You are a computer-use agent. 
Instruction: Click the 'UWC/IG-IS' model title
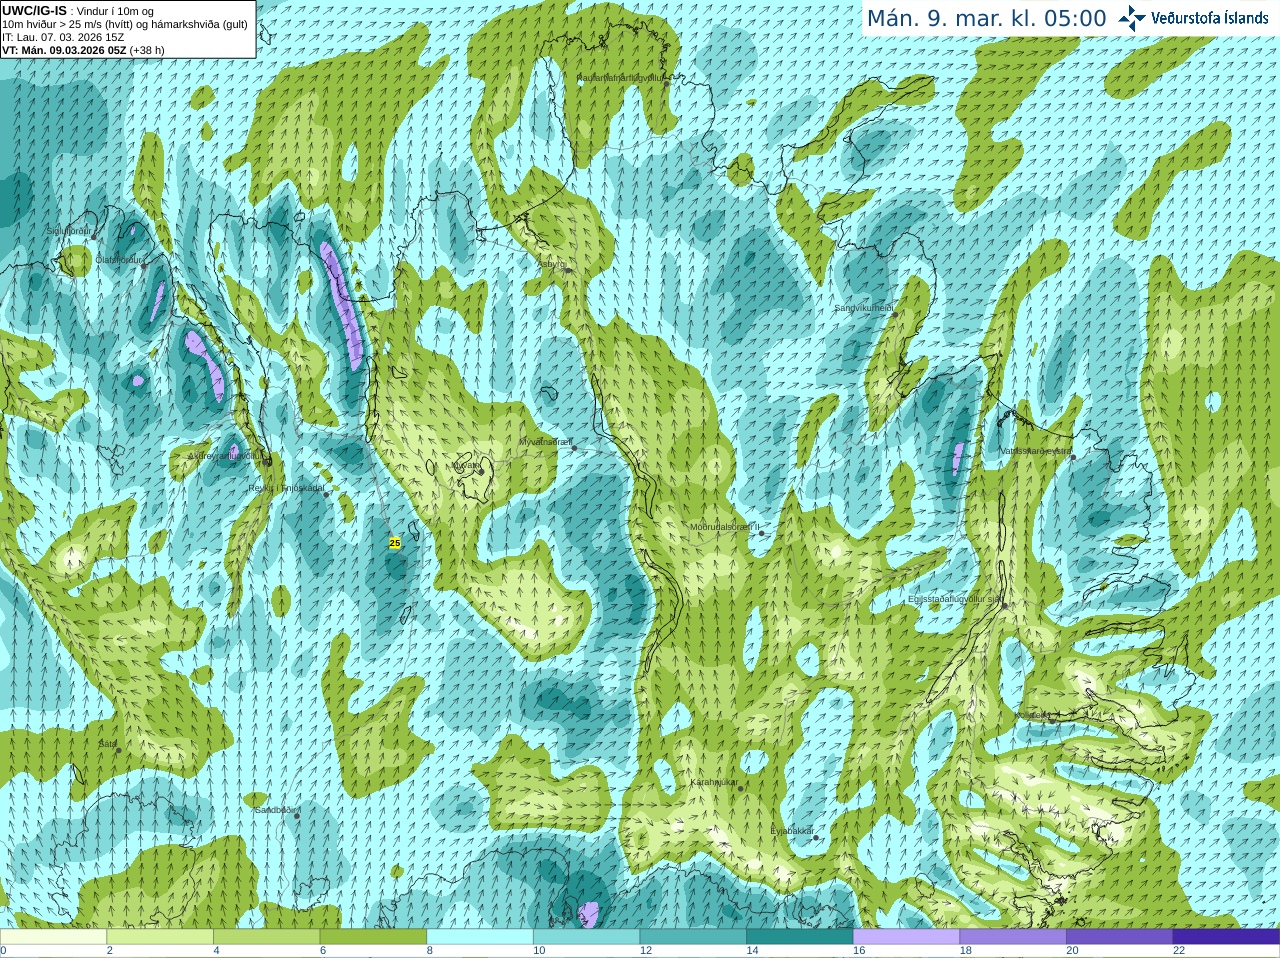(x=34, y=11)
